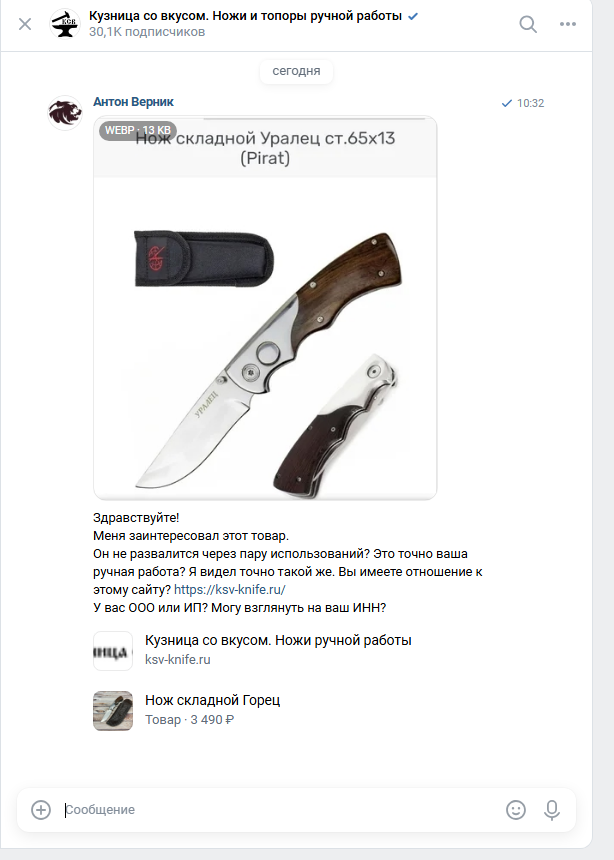Close the chat with the X icon
The width and height of the screenshot is (614, 860).
25,24
